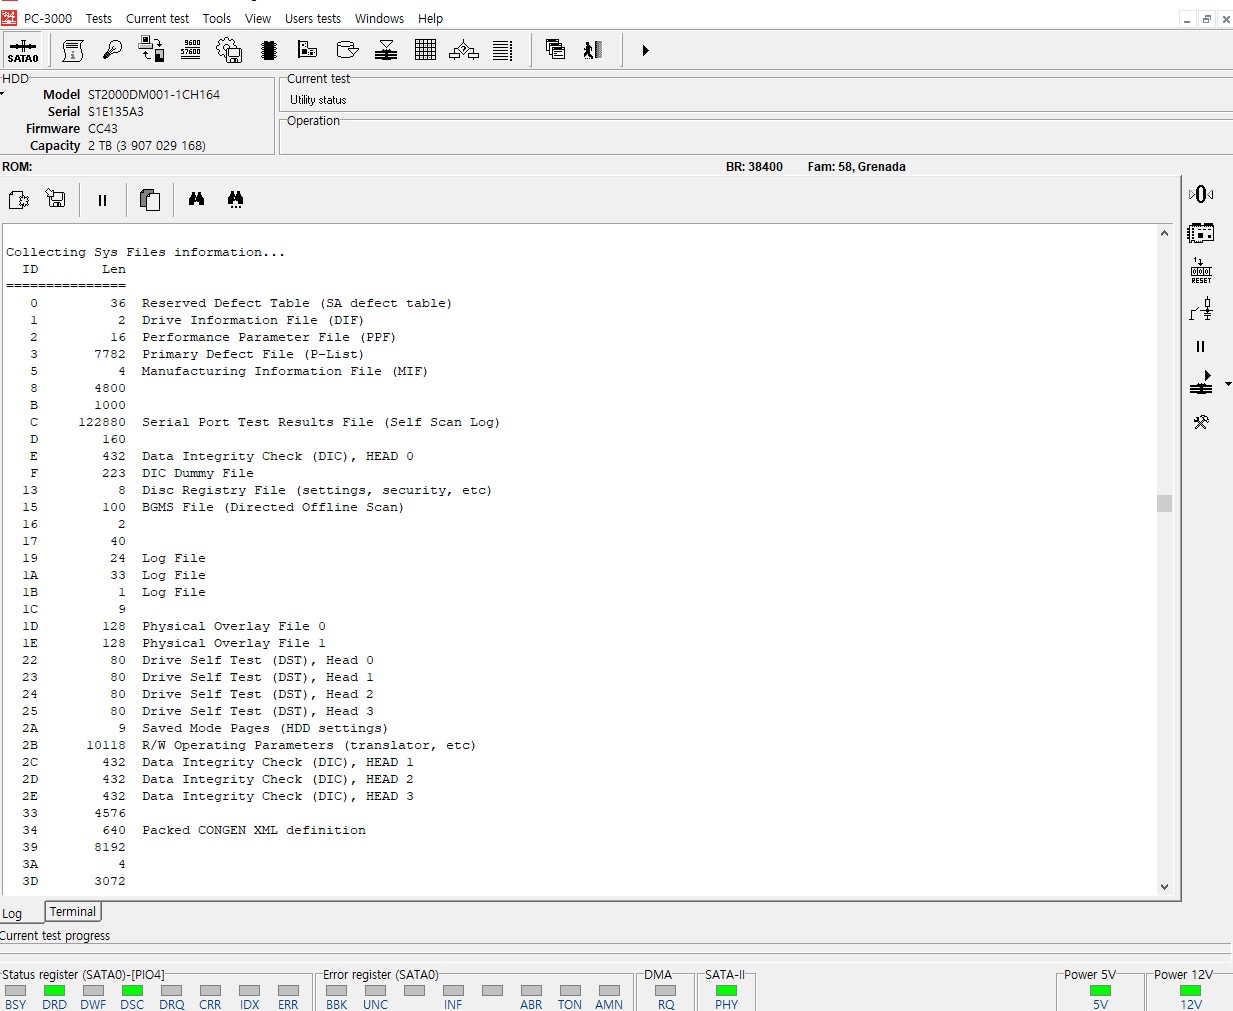This screenshot has width=1233, height=1011.
Task: Pause the log with log toolbar pause icon
Action: (102, 200)
